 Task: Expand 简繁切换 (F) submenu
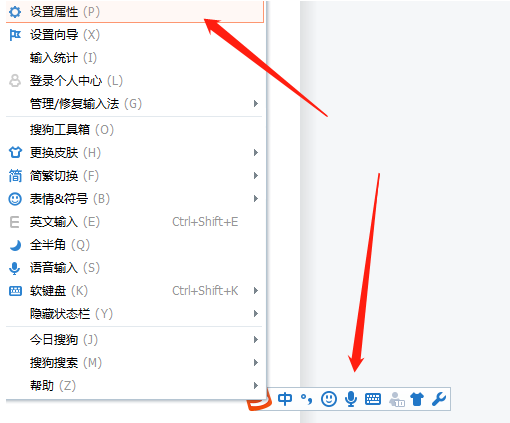click(134, 176)
